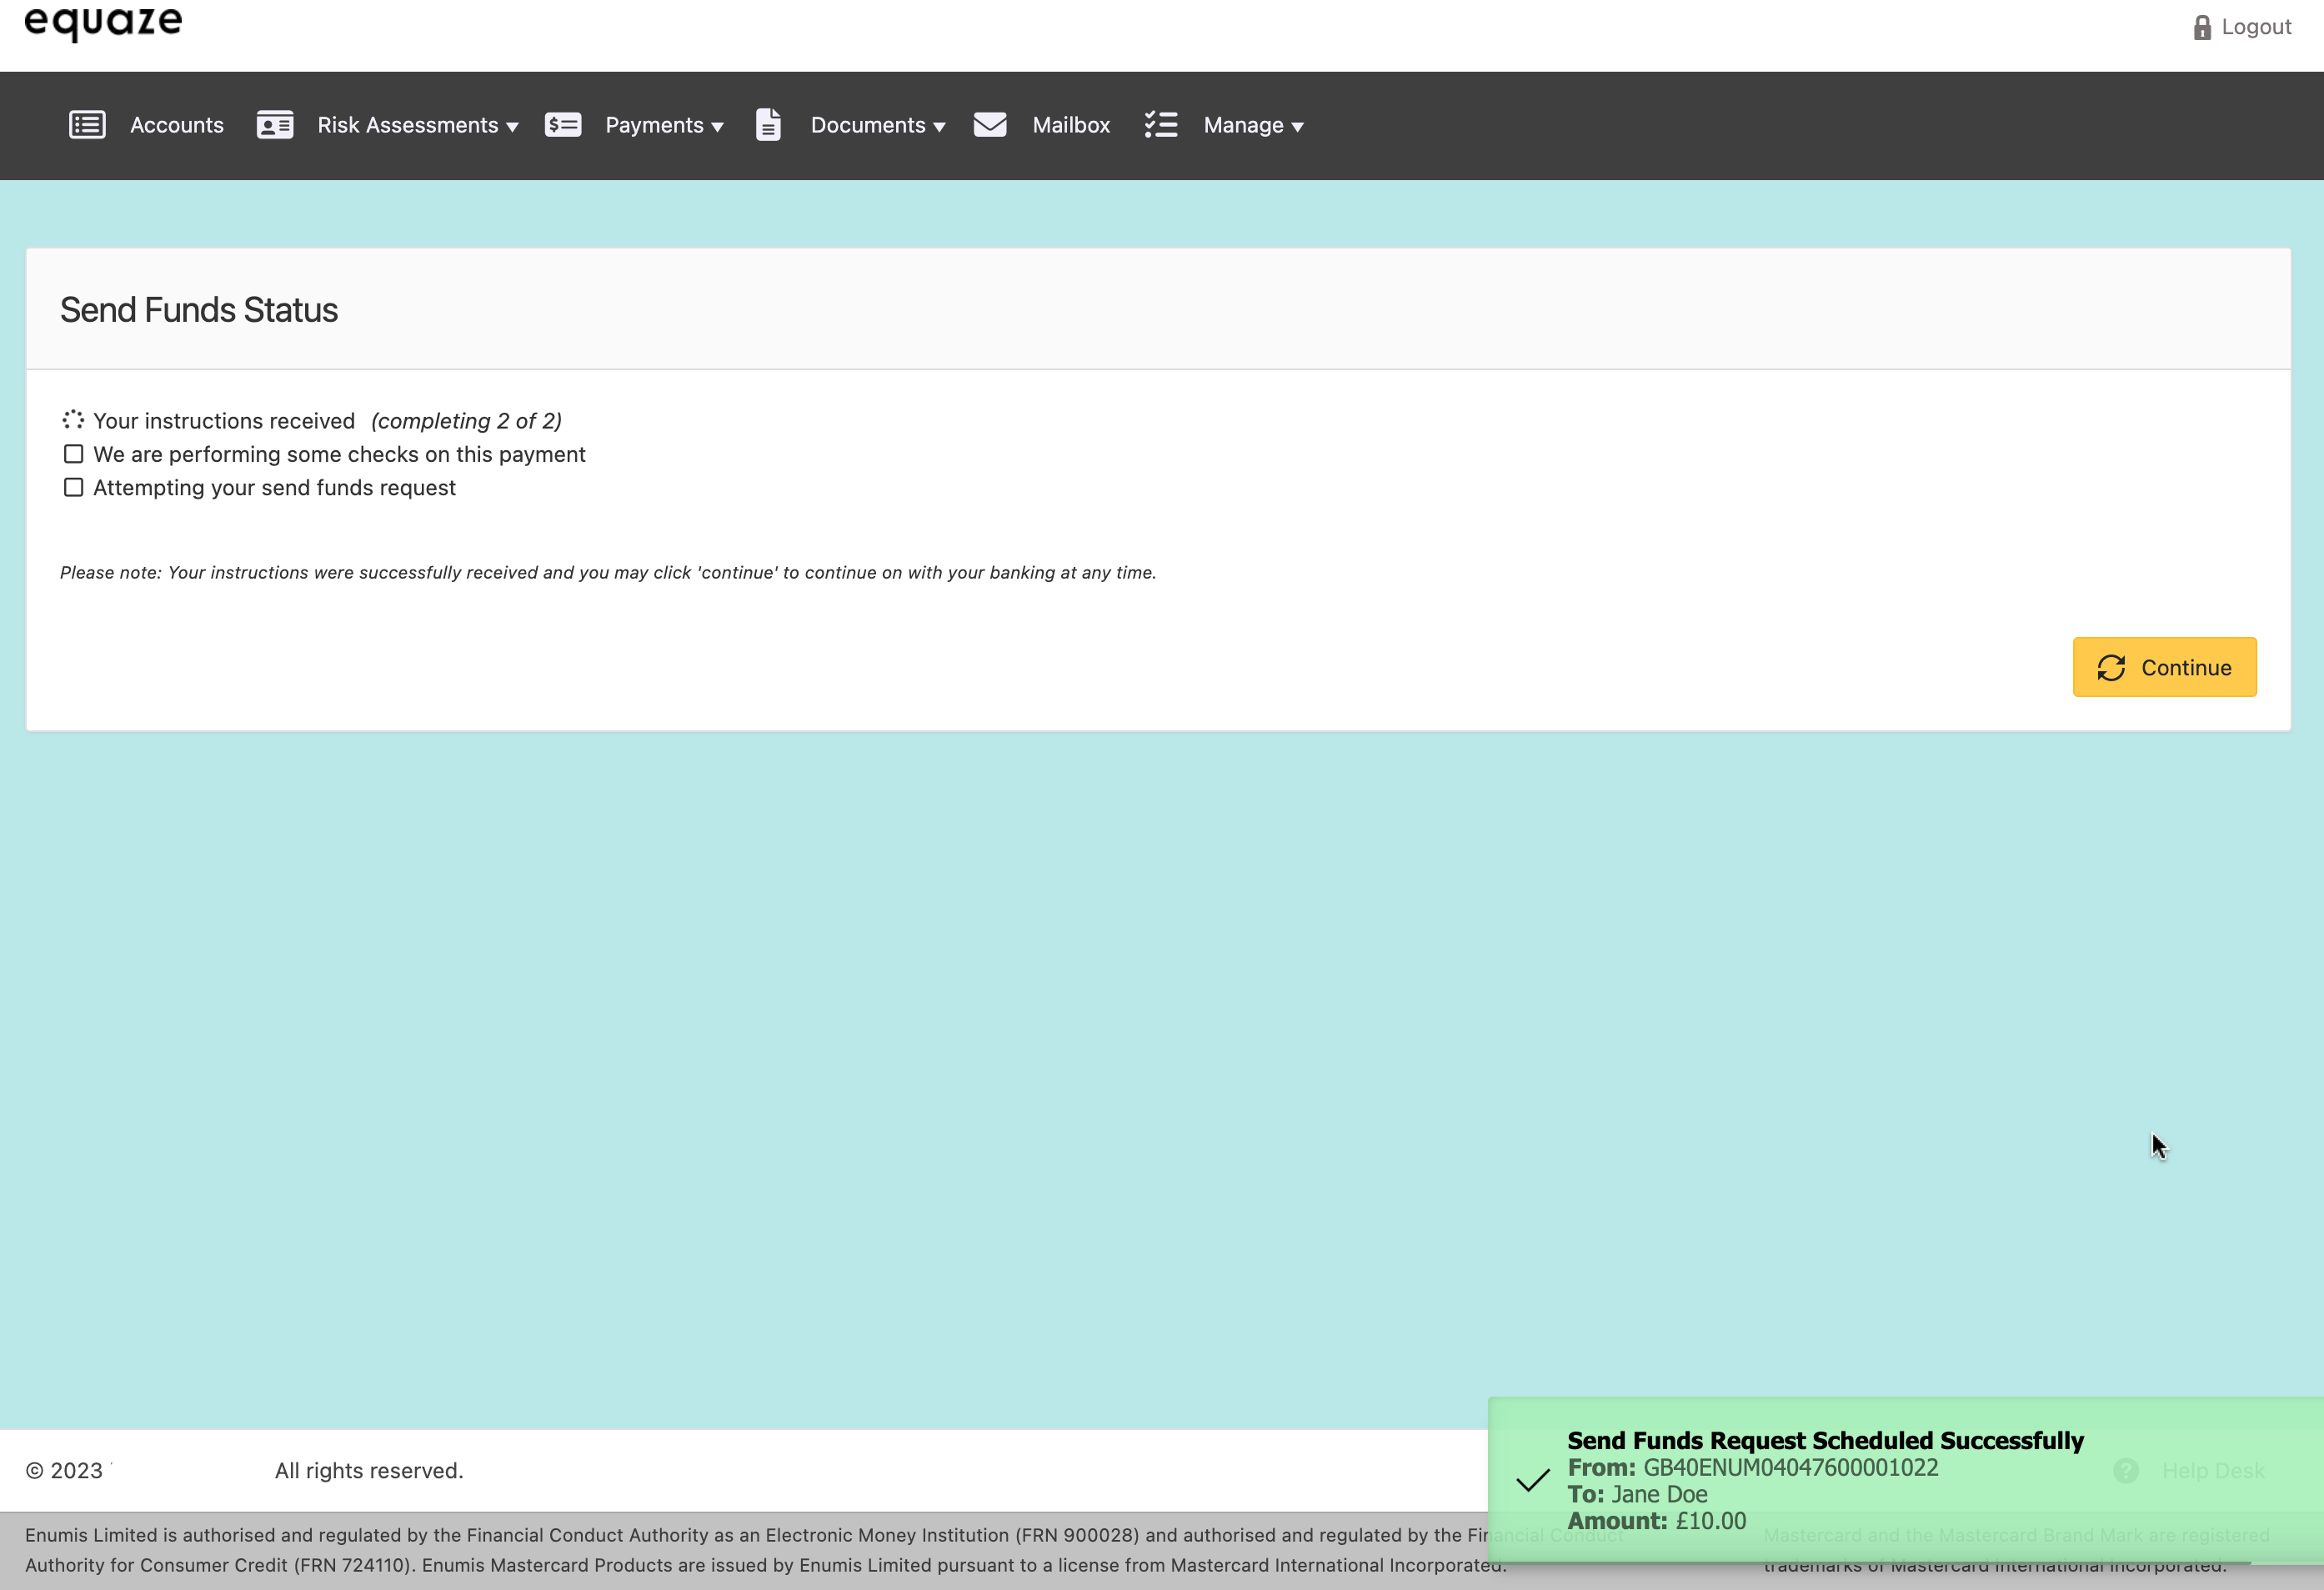Click the checkmark icon in success notification

click(x=1532, y=1481)
